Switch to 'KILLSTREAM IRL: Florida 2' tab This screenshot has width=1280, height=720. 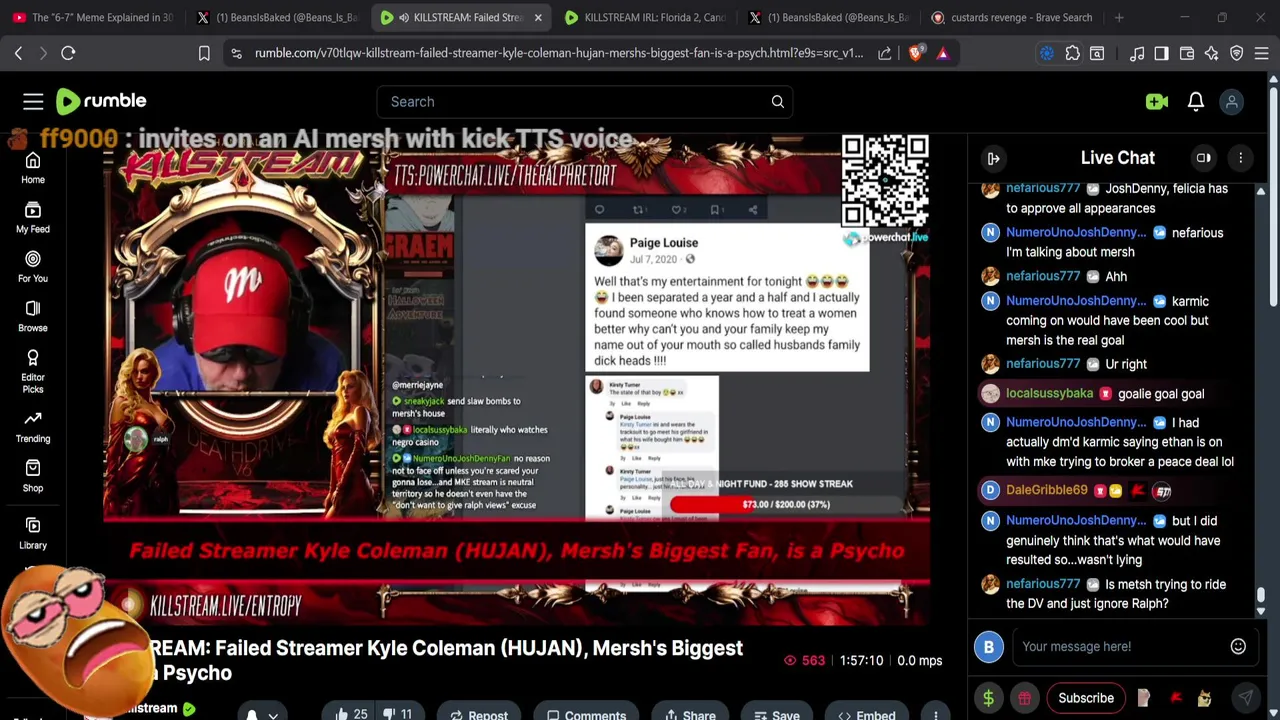click(x=645, y=17)
